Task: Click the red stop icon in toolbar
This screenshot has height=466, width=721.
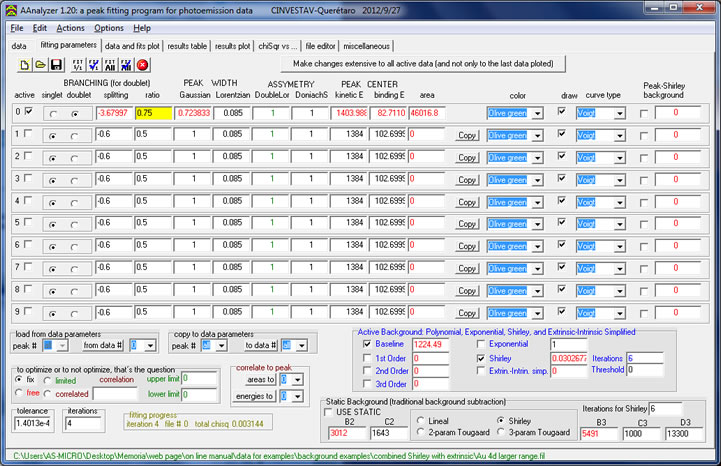Action: point(143,64)
